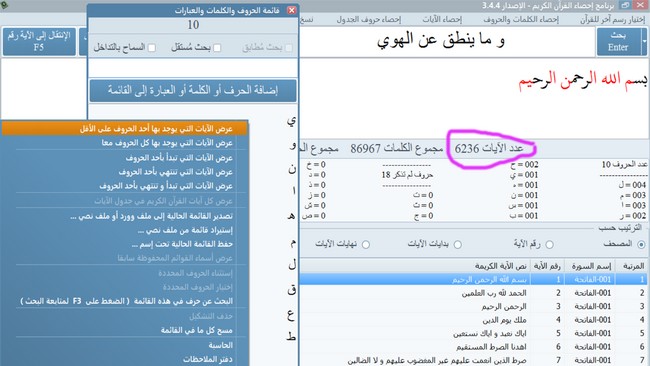Click the بحث Enter search button
The image size is (650, 366).
618,41
